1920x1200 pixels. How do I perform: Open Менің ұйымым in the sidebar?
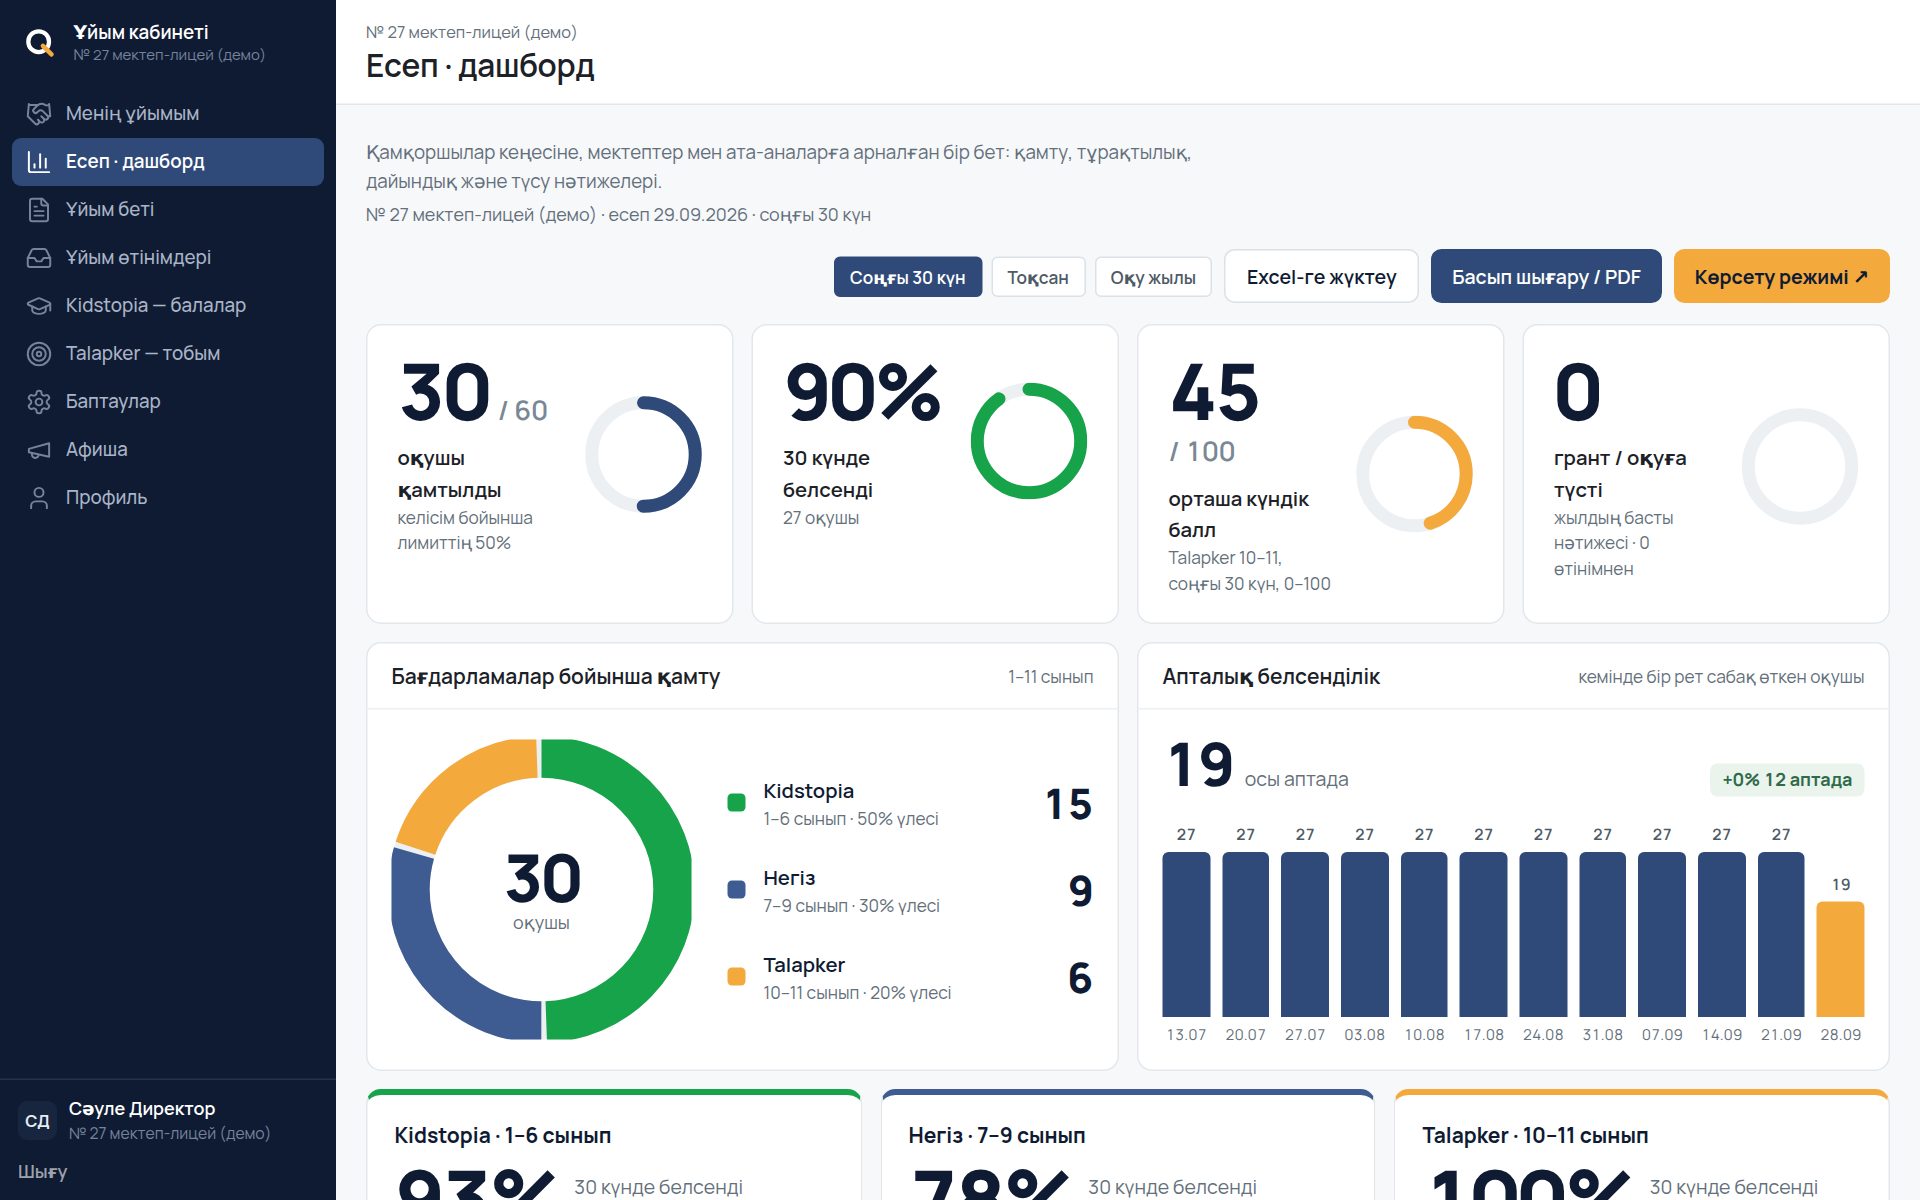pos(168,113)
